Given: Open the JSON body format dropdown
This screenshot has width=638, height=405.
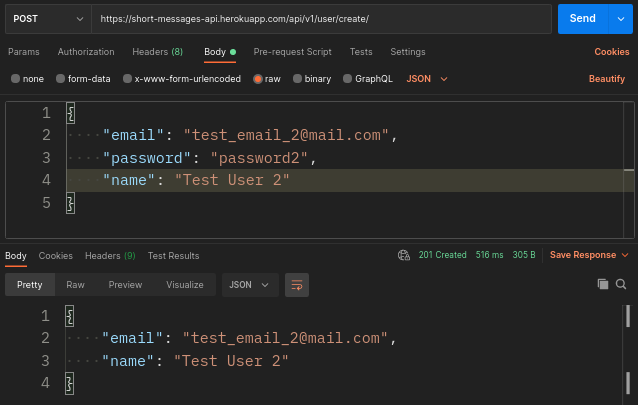Looking at the screenshot, I should coord(427,79).
